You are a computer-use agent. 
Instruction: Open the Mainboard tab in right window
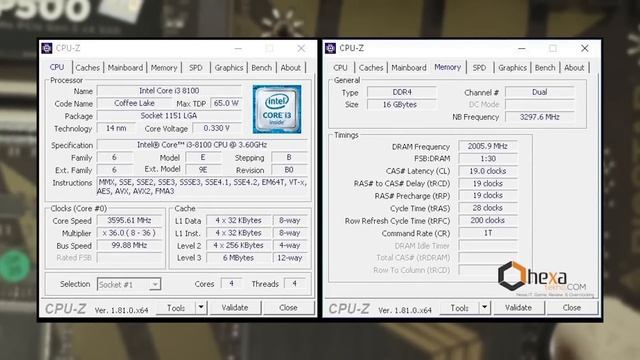click(409, 68)
